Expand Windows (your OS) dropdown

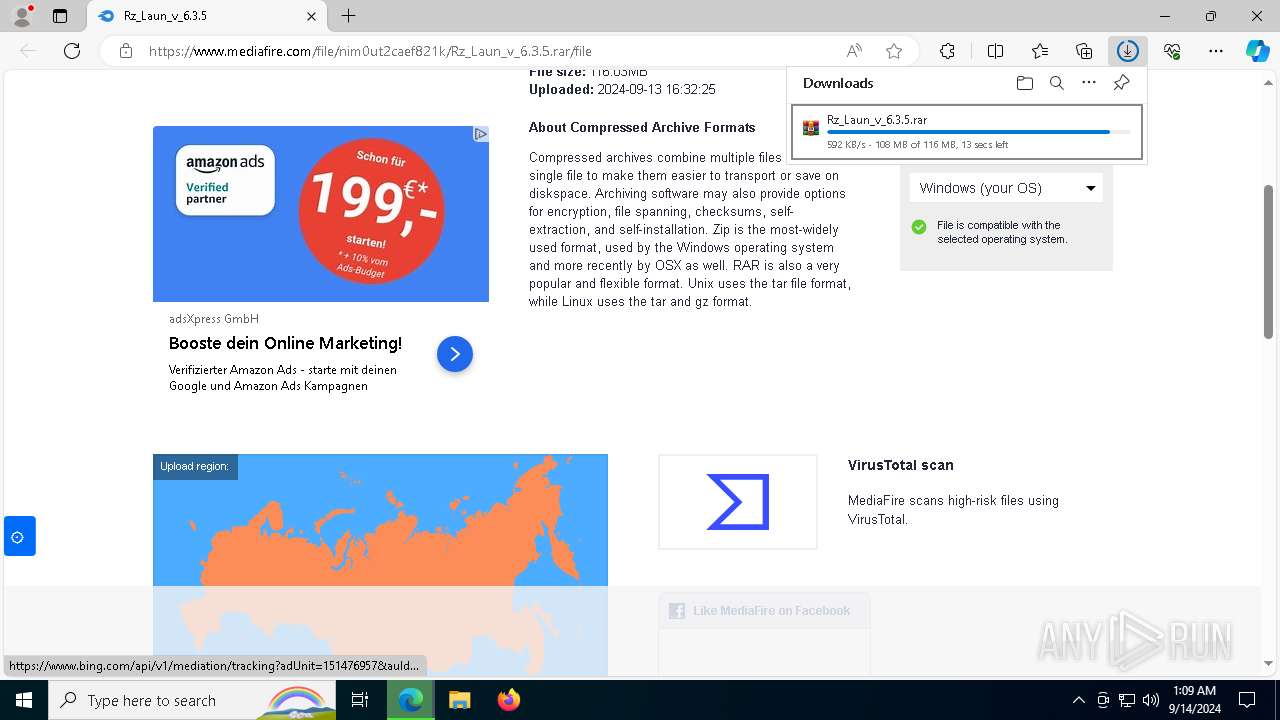pyautogui.click(x=1006, y=188)
